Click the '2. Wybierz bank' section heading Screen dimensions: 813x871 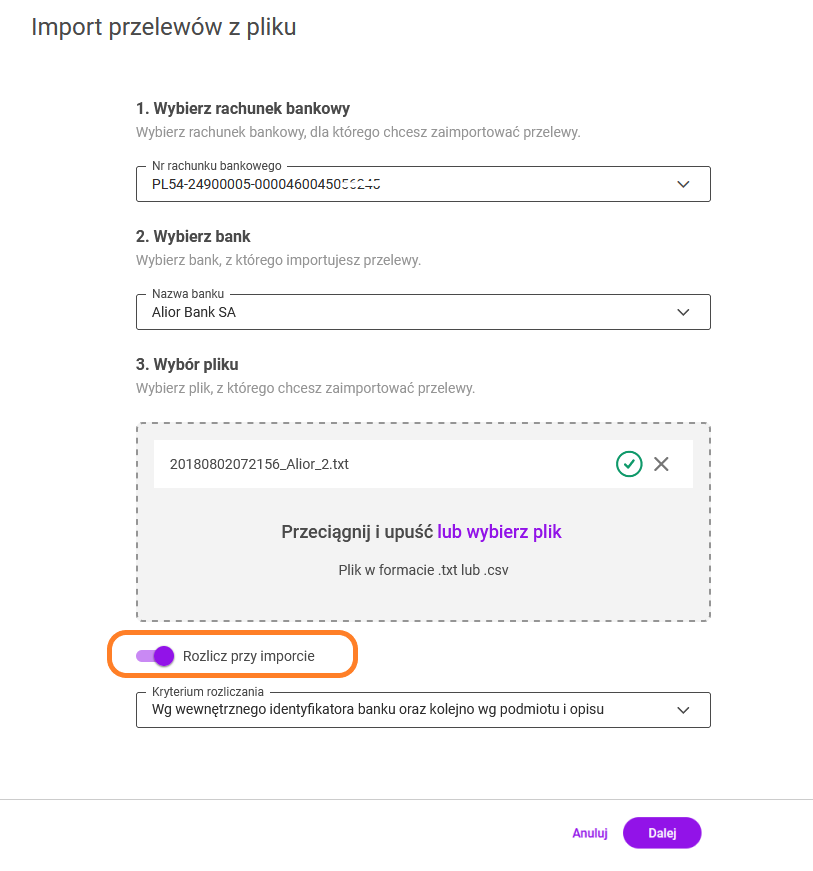193,237
